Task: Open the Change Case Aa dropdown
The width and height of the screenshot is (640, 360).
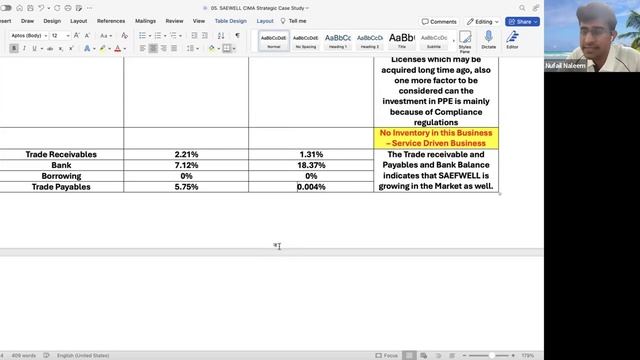Action: 105,36
